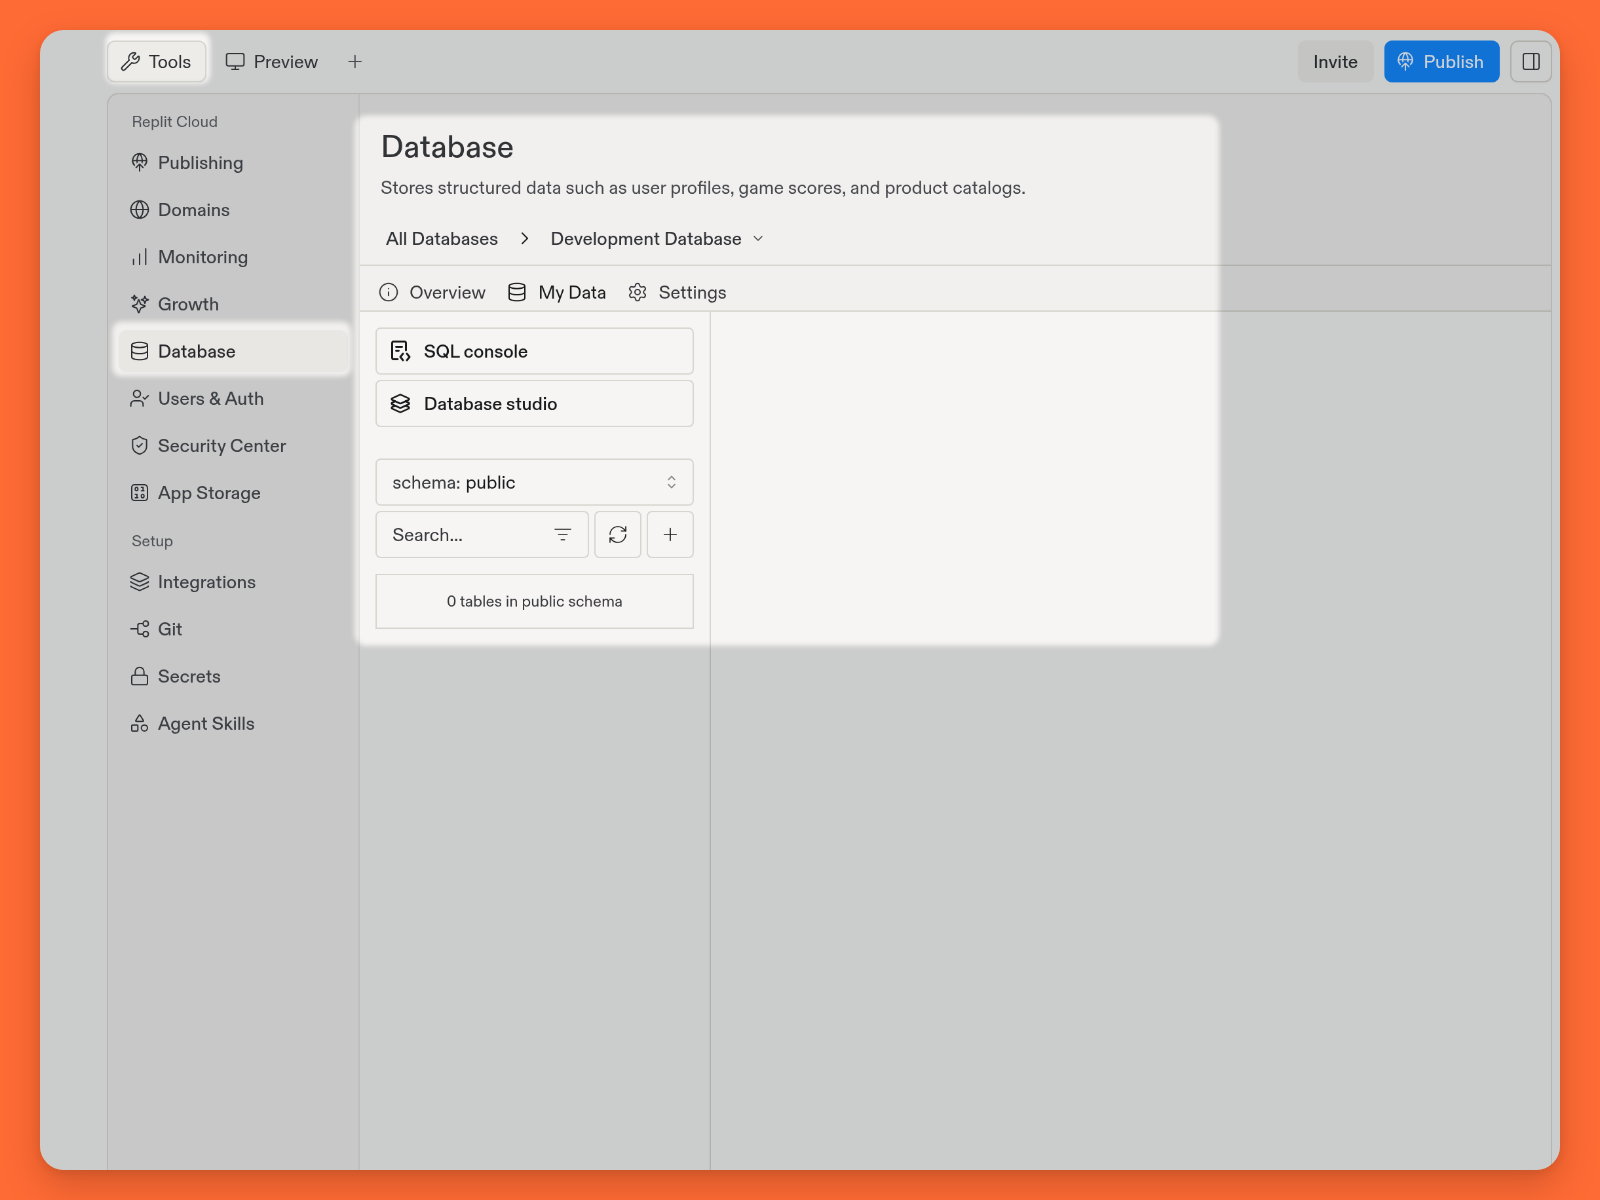Screen dimensions: 1600x1200
Task: Go to Monitoring section
Action: tap(232, 257)
